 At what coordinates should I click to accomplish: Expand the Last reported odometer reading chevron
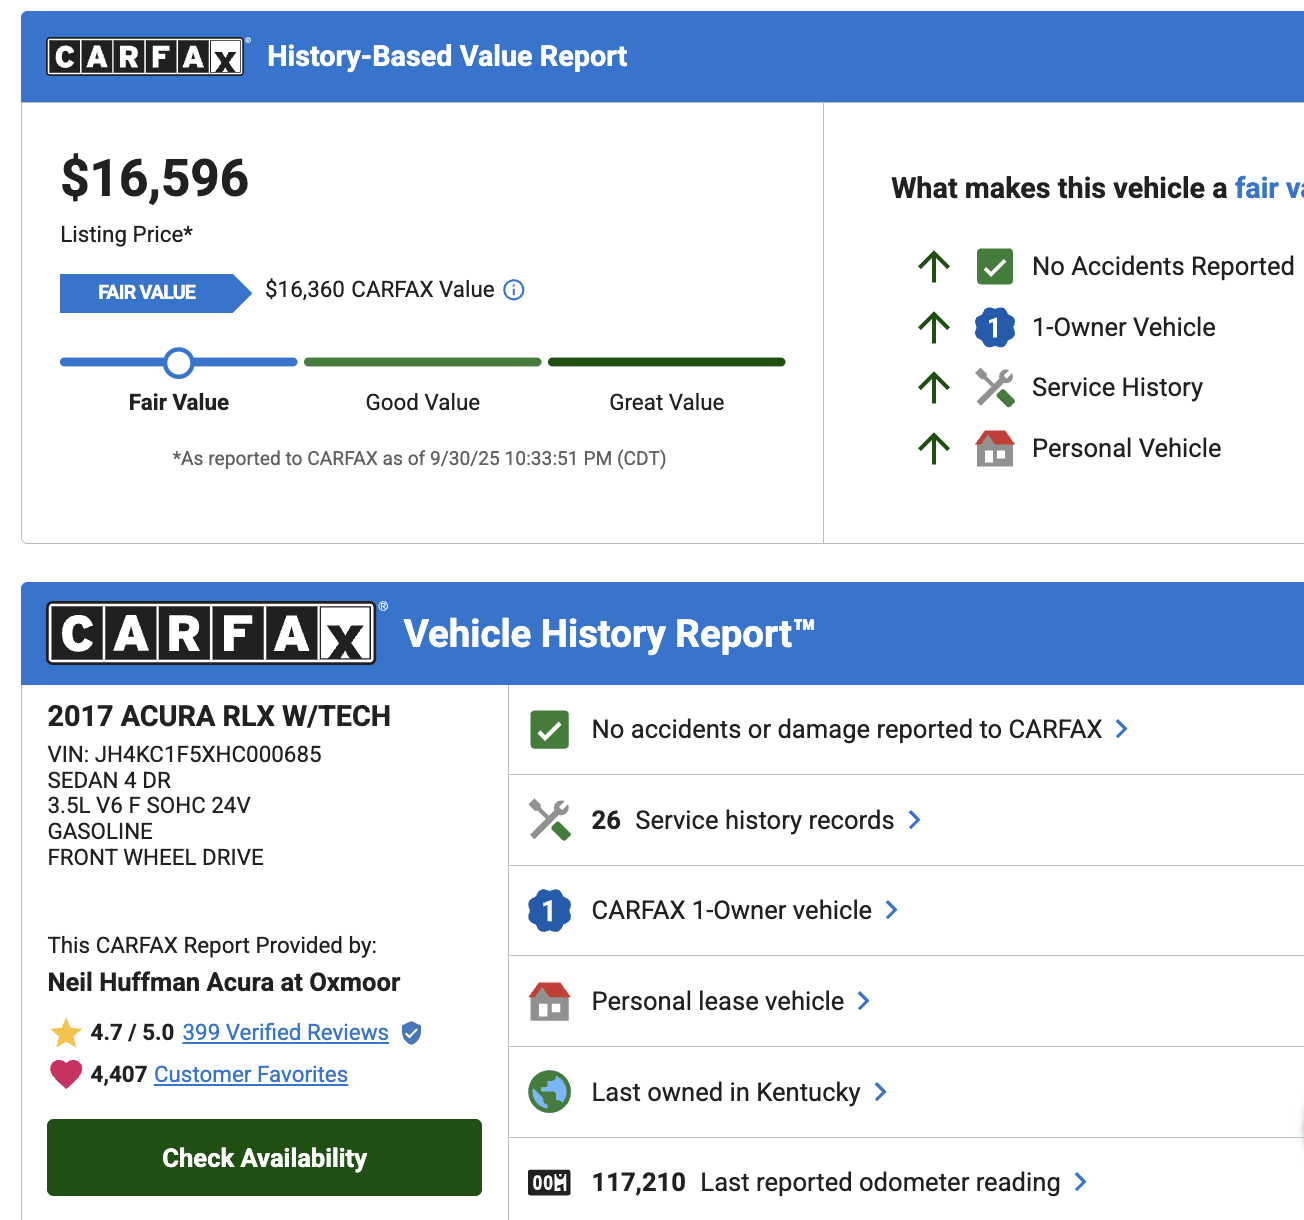click(x=1081, y=1182)
